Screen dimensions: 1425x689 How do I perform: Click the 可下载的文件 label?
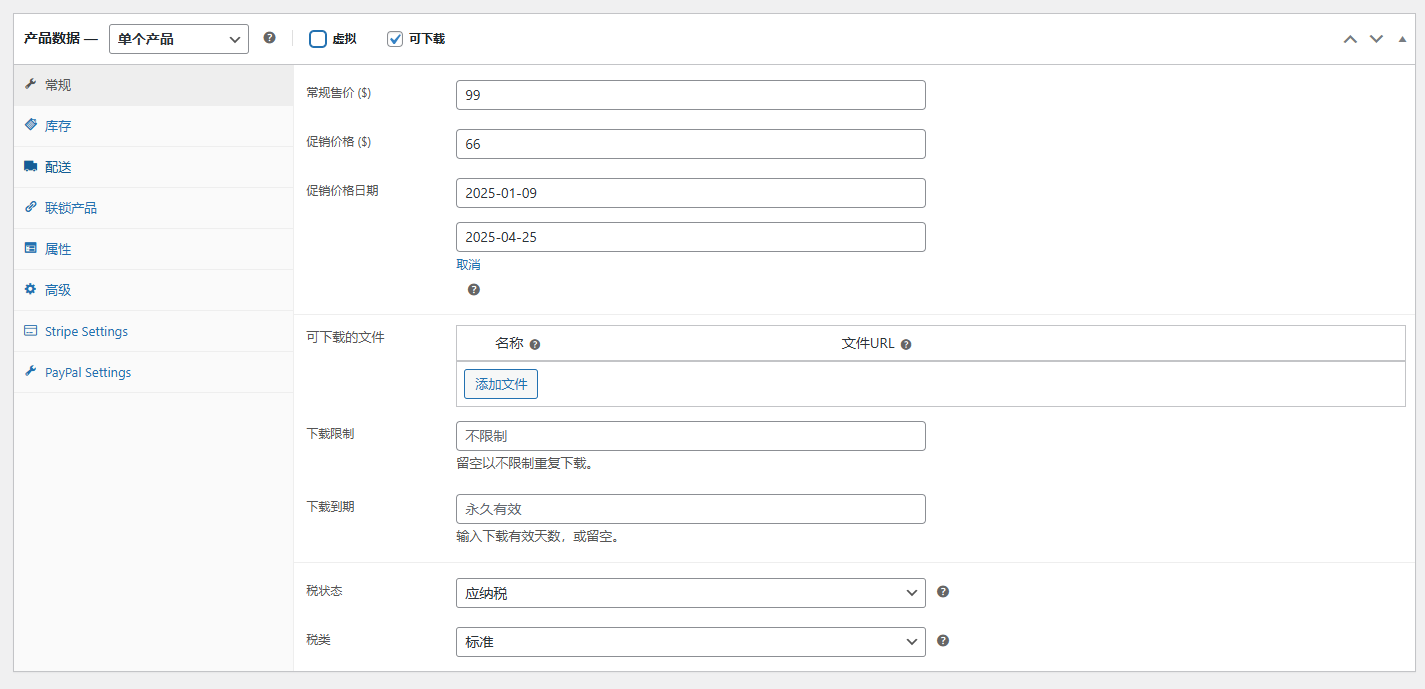click(x=345, y=337)
